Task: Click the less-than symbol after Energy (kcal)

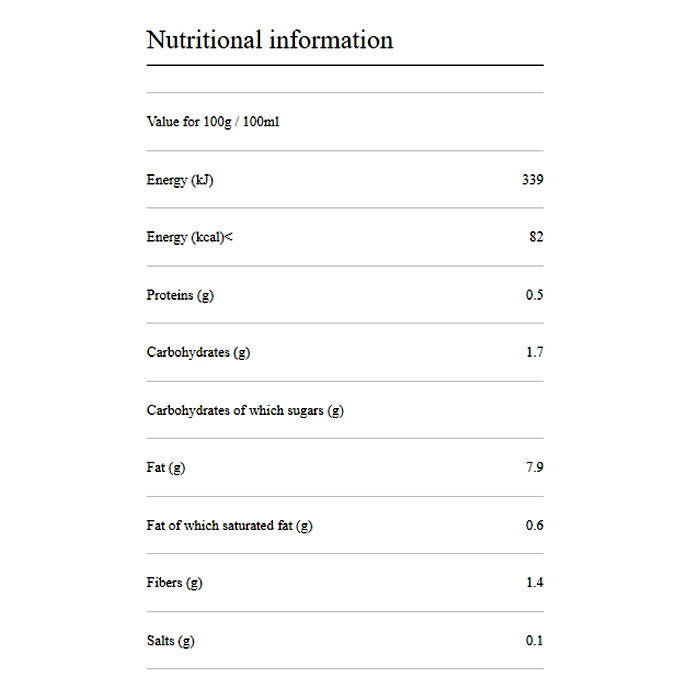Action: click(x=229, y=237)
